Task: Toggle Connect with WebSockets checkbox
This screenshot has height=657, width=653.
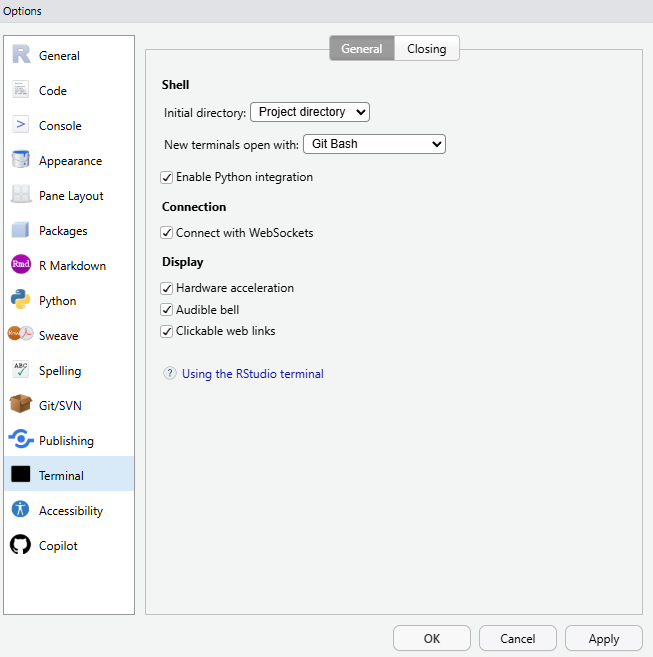Action: click(x=166, y=233)
